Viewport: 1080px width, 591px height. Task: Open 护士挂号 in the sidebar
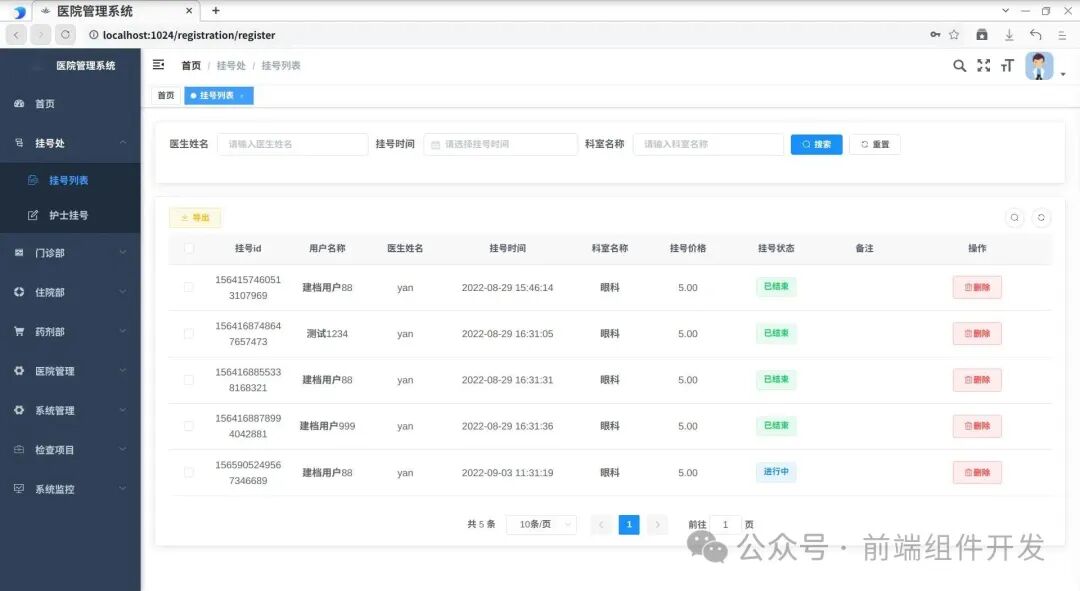[x=70, y=215]
